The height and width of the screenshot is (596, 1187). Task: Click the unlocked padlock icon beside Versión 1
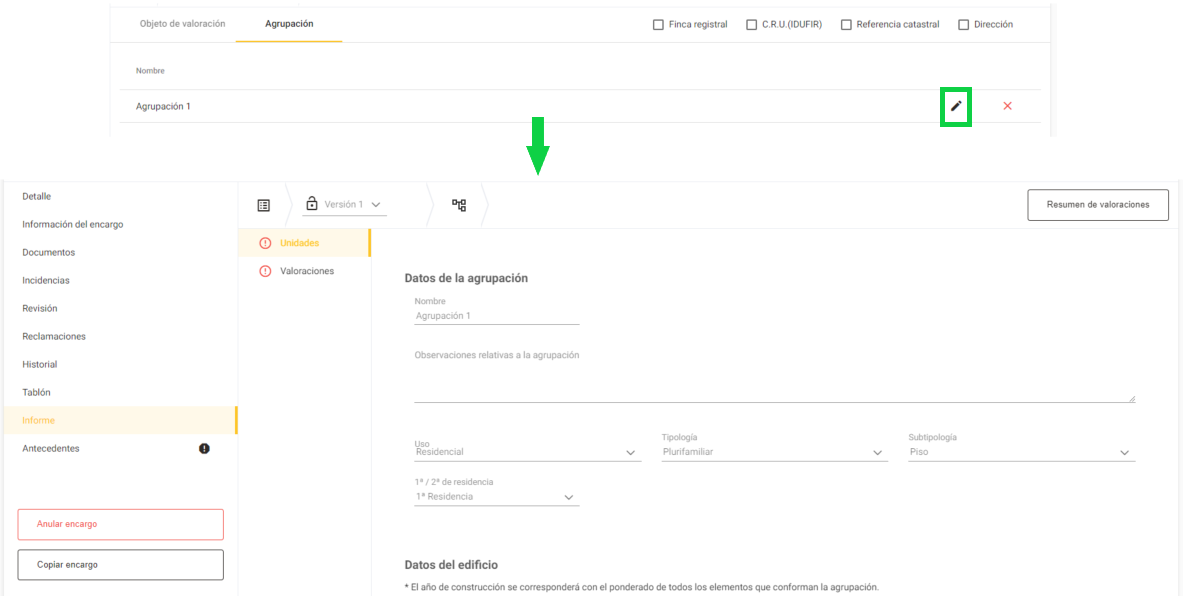coord(311,204)
